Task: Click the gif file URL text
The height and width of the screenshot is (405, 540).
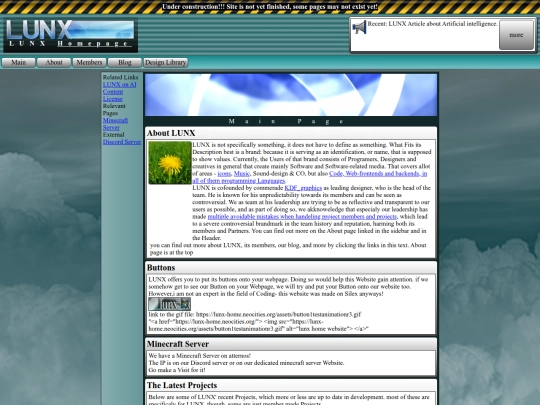Action: click(278, 314)
